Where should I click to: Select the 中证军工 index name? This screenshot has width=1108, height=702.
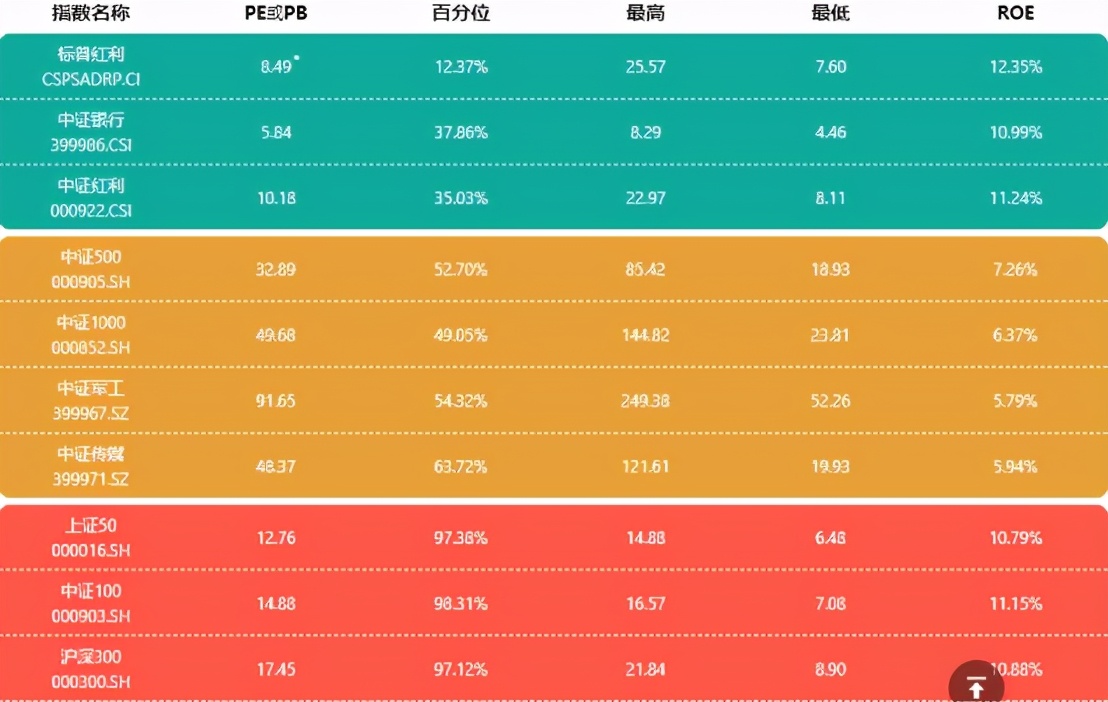90,389
